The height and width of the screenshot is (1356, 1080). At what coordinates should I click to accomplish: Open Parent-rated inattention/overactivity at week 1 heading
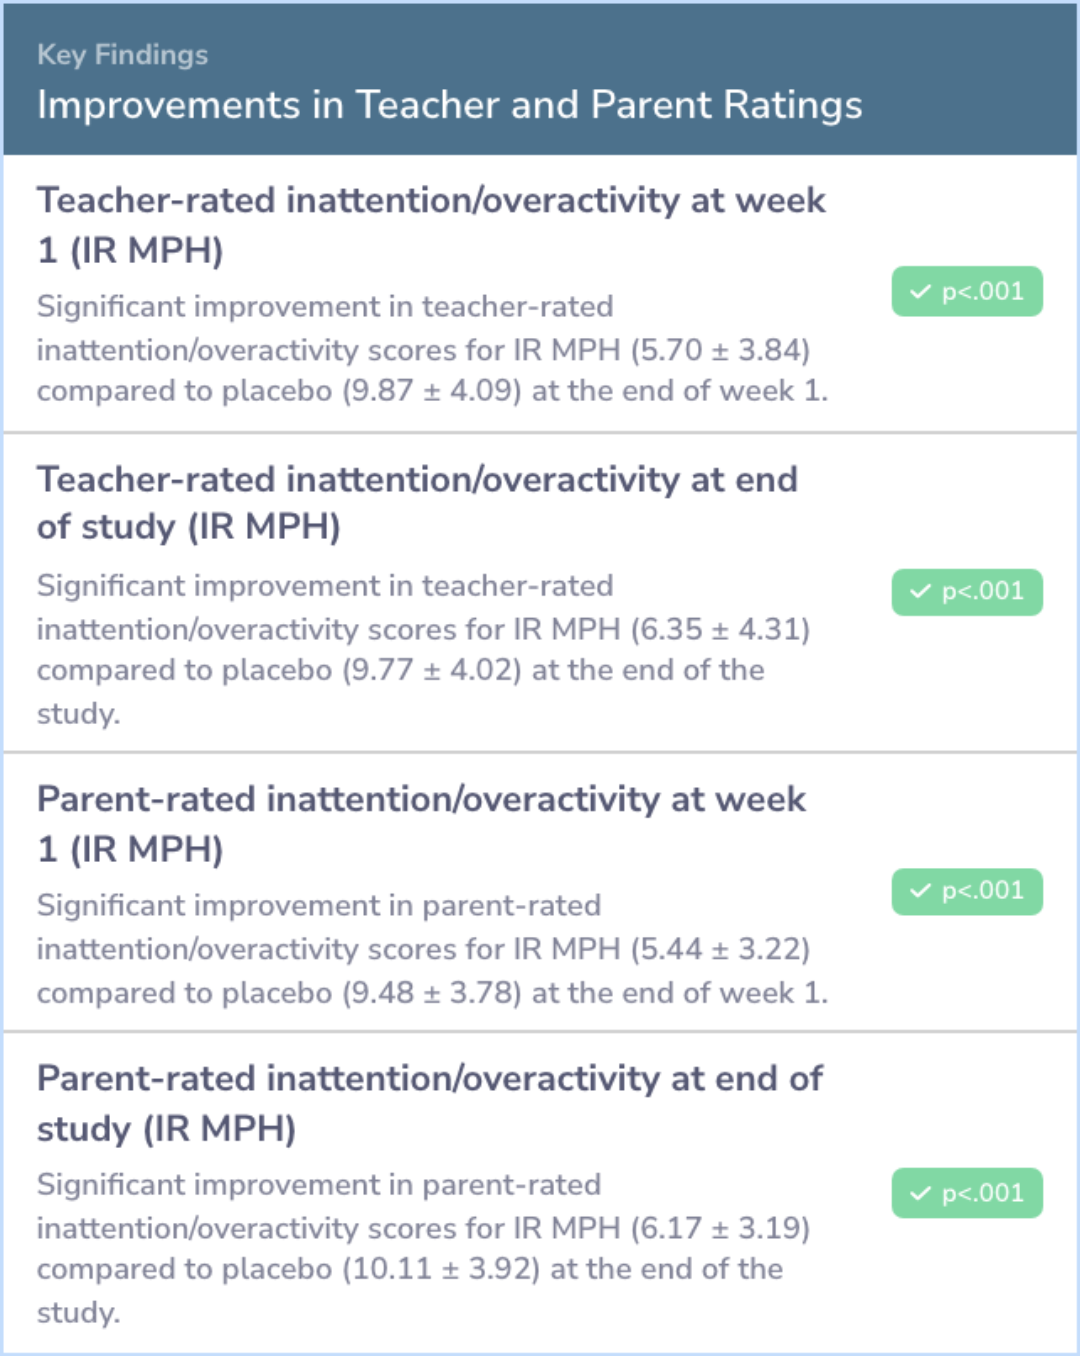[x=421, y=824]
